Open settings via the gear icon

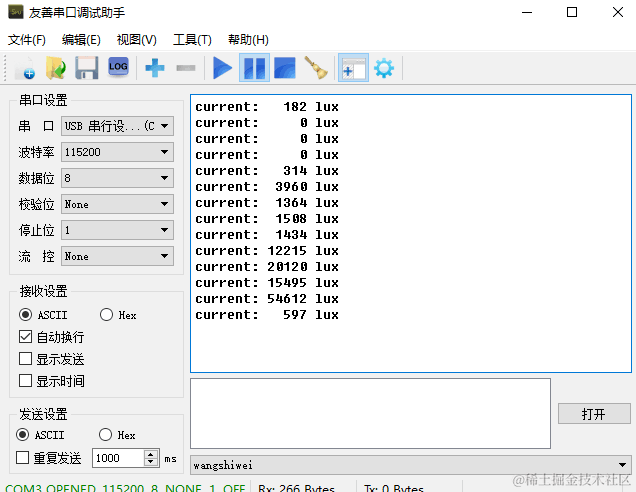384,68
